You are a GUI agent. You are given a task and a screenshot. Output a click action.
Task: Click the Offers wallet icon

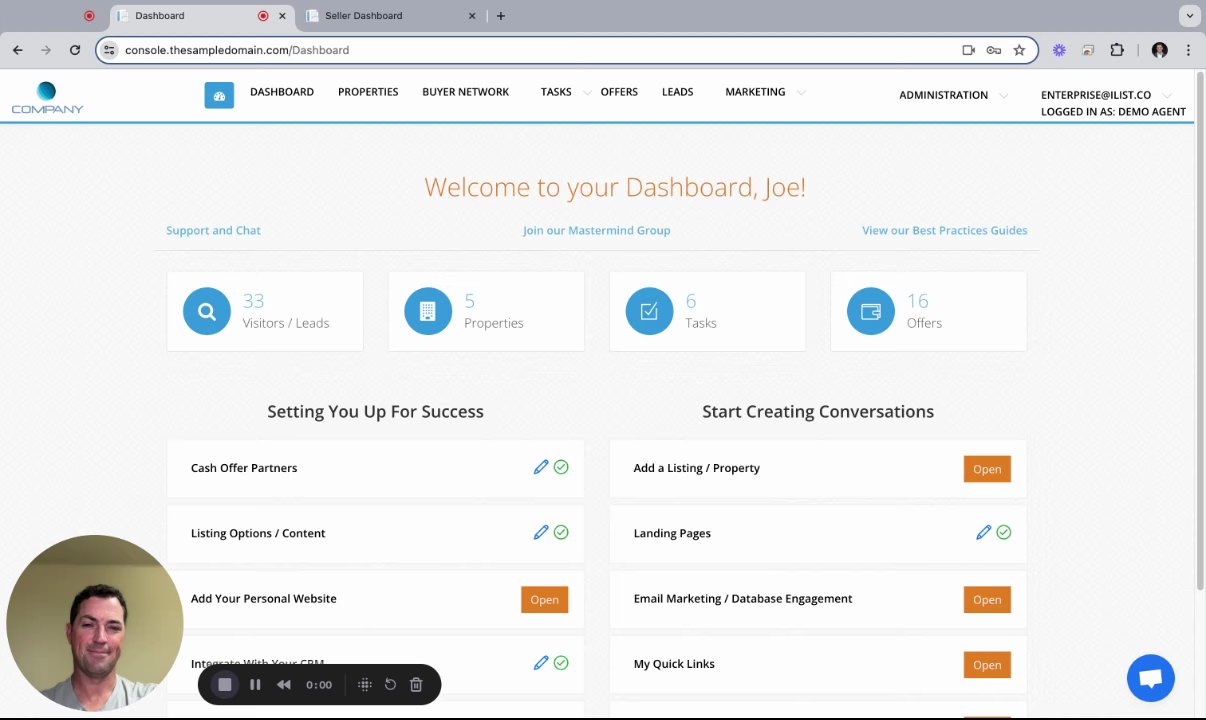871,311
